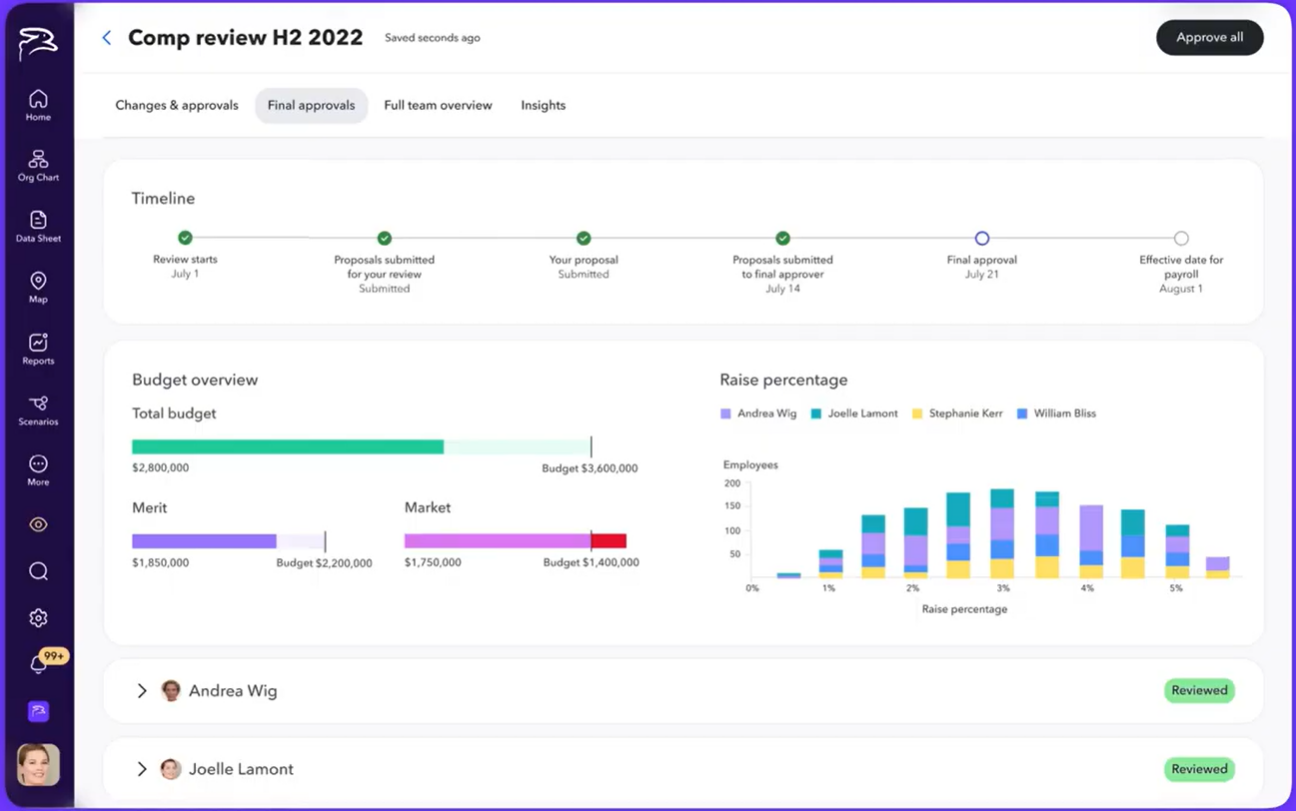The width and height of the screenshot is (1296, 811).
Task: Click Effective date for payroll marker
Action: pos(1181,238)
